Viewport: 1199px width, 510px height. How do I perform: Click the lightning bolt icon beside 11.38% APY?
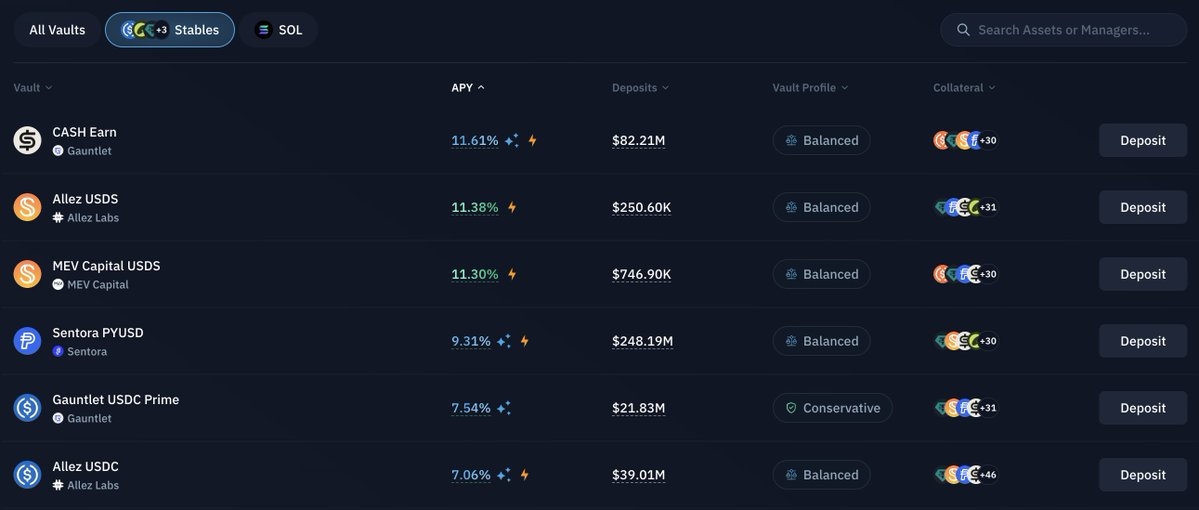pos(512,207)
